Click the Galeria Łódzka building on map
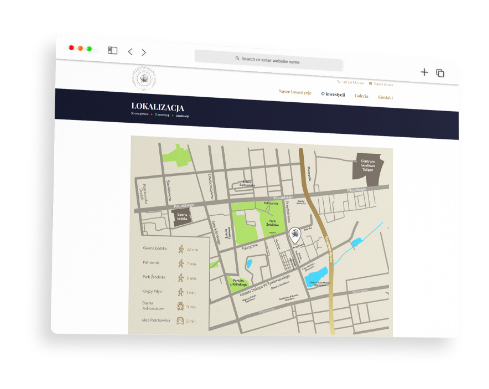The height and width of the screenshot is (389, 489). pos(182,217)
